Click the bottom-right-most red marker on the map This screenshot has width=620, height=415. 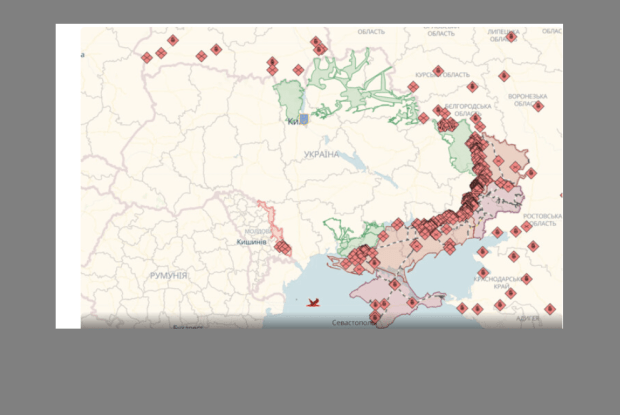point(549,310)
